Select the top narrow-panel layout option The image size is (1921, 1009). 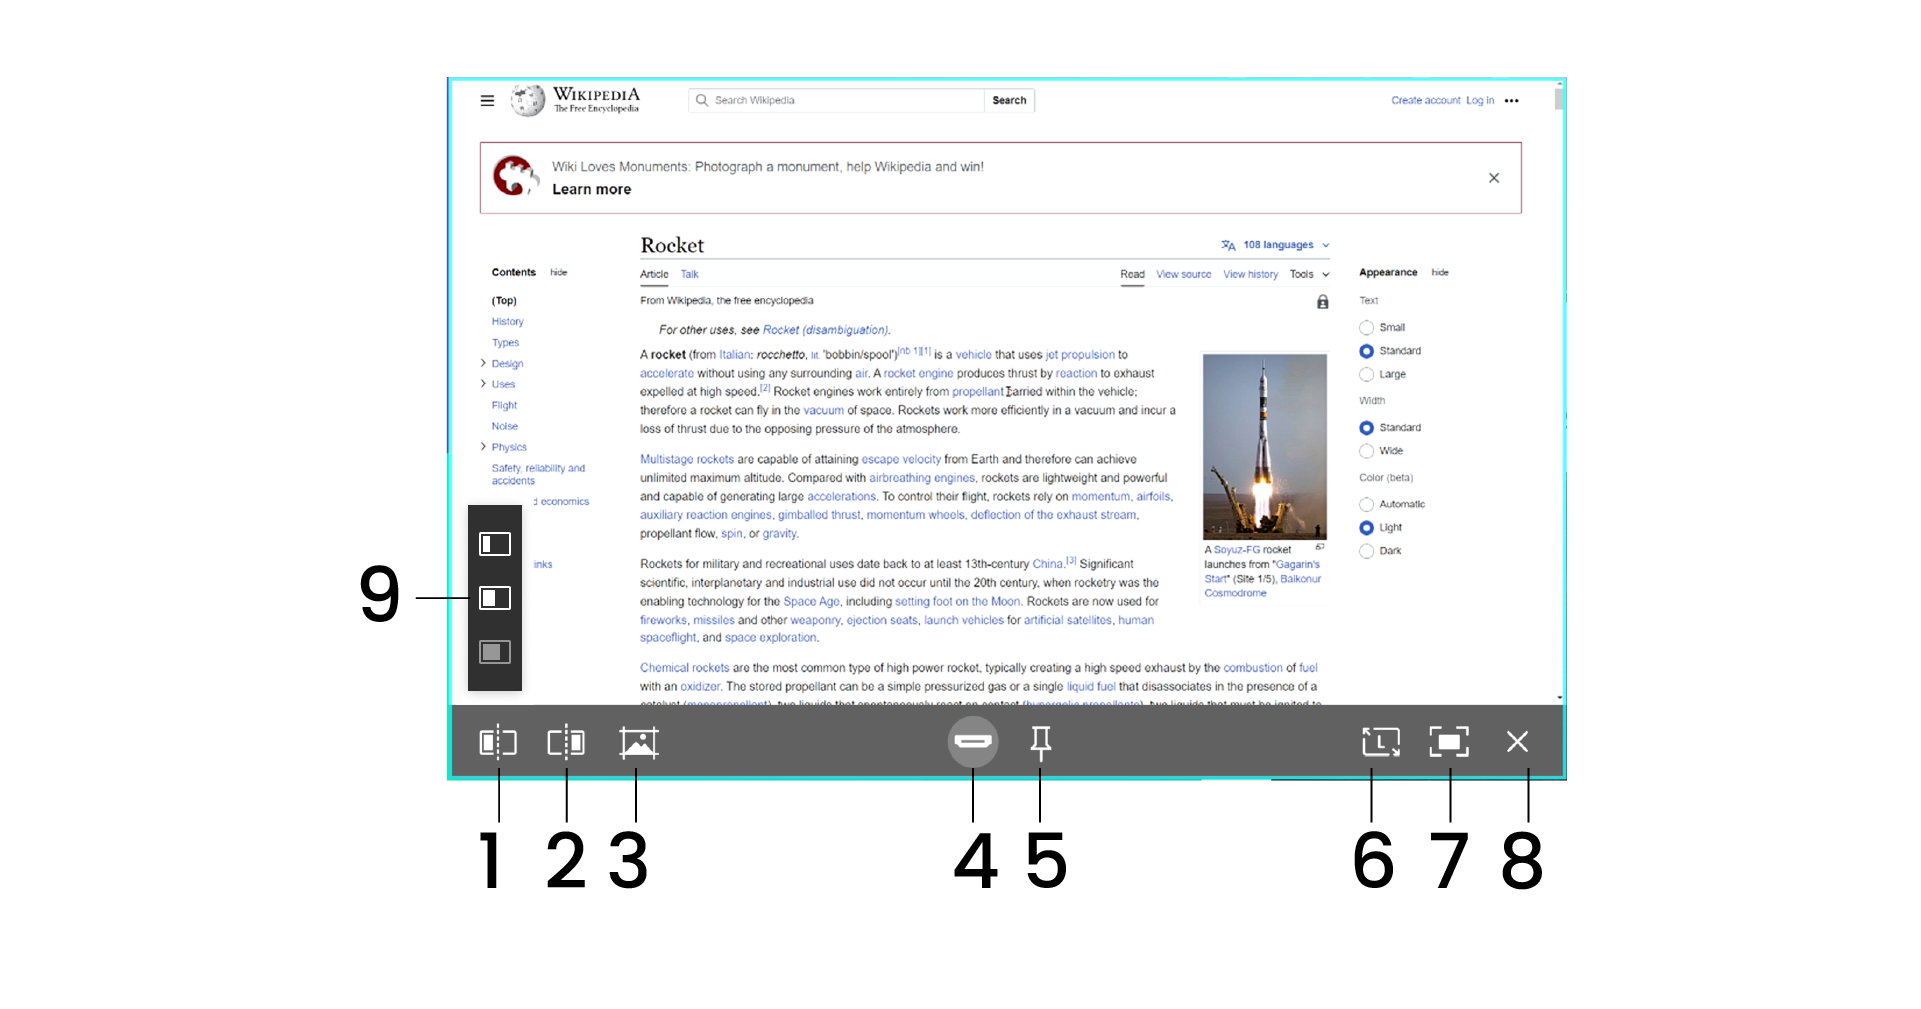[x=495, y=544]
